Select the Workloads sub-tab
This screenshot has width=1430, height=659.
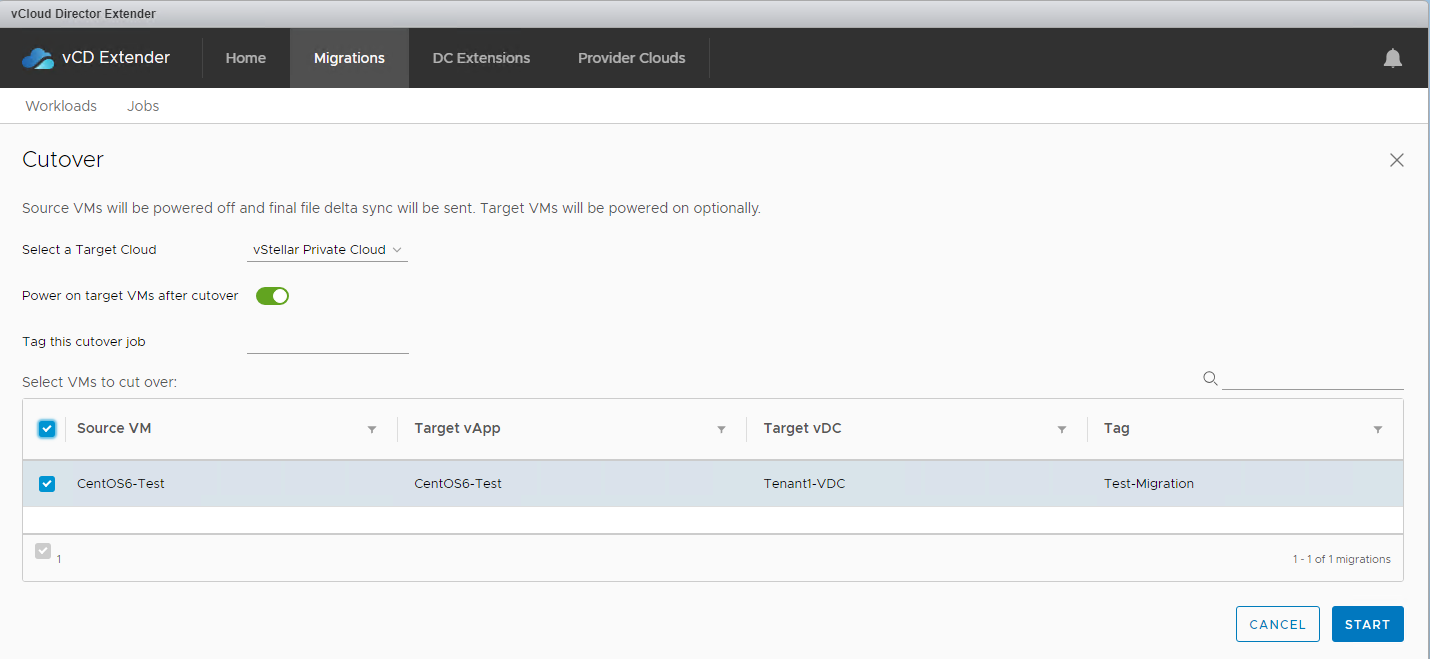coord(61,106)
